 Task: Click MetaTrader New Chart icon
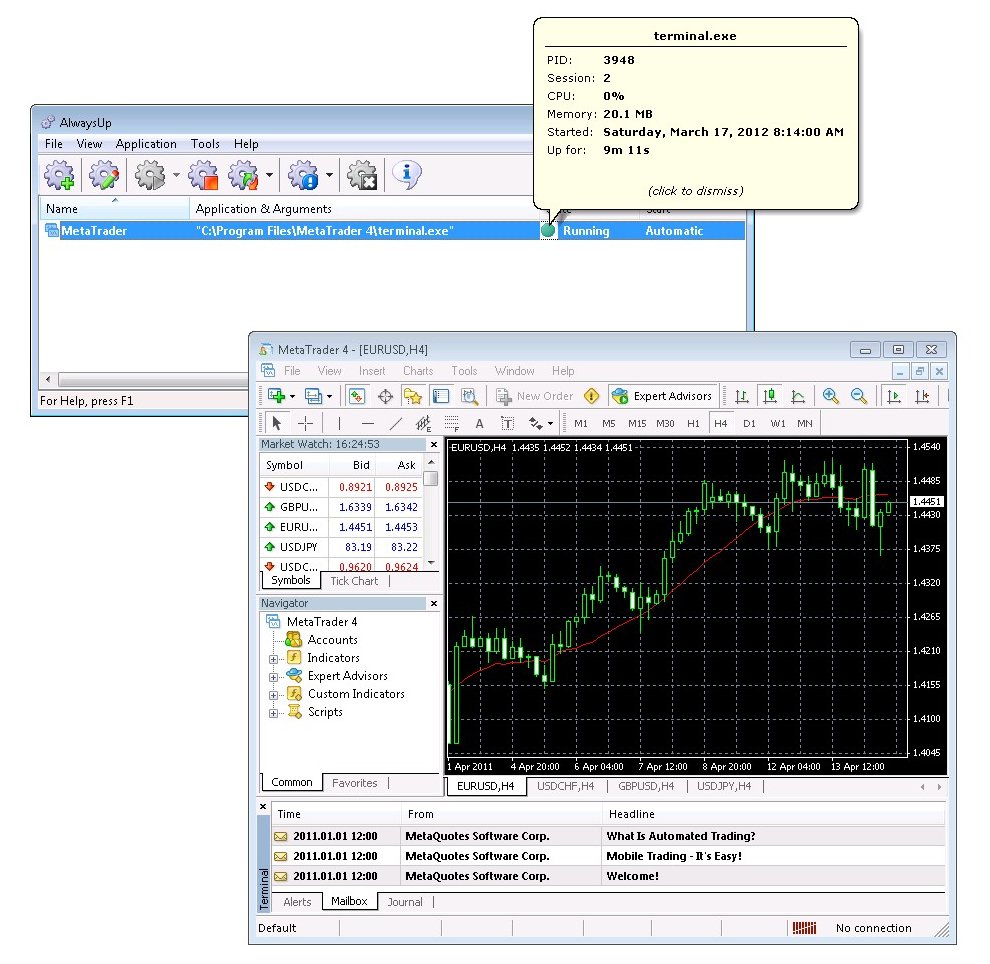coord(277,396)
